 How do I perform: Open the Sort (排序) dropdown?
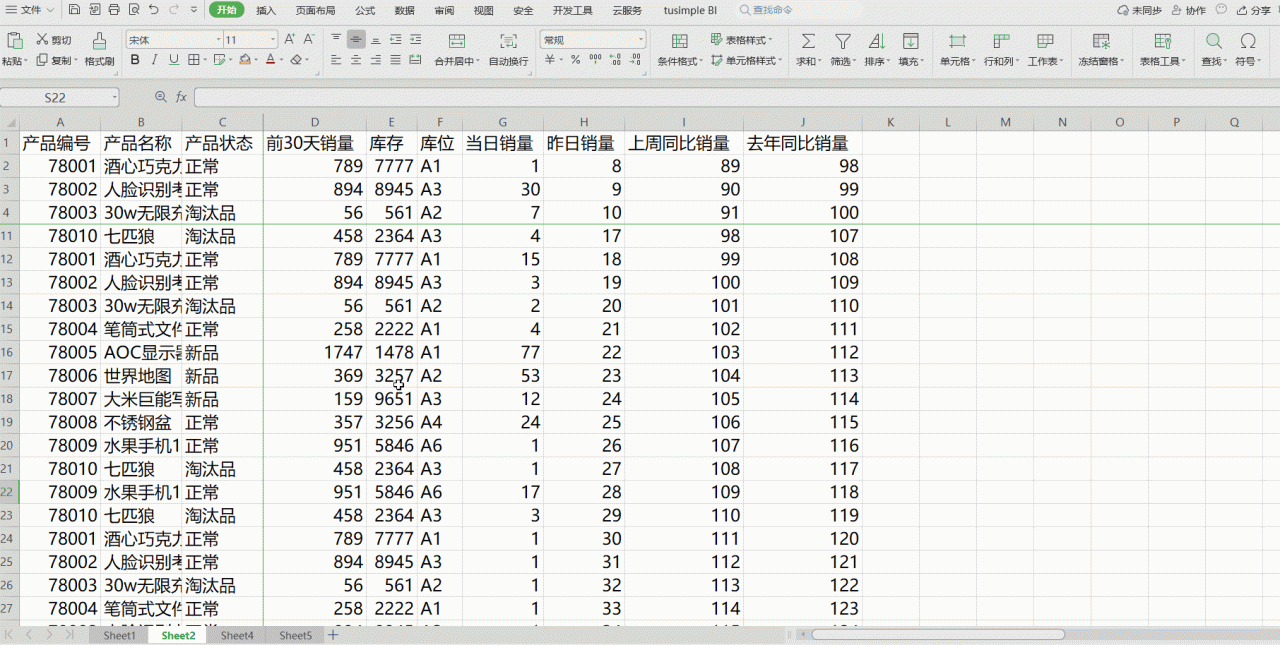[x=877, y=61]
